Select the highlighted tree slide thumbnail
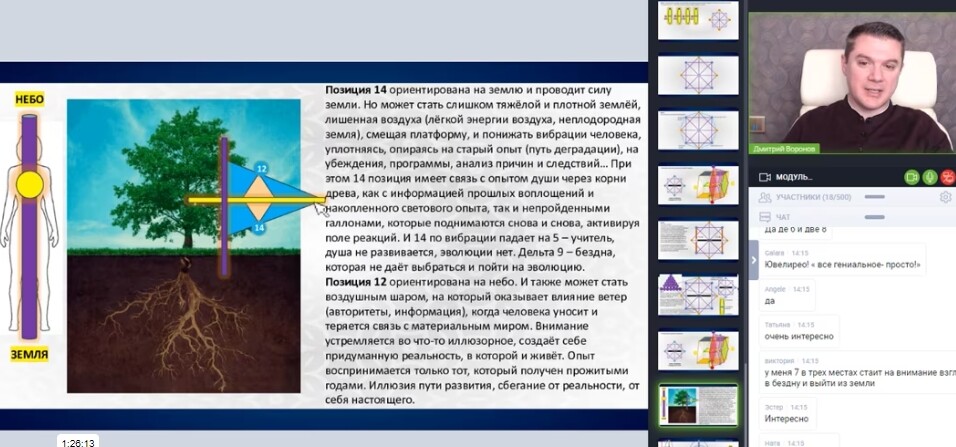 [698, 406]
